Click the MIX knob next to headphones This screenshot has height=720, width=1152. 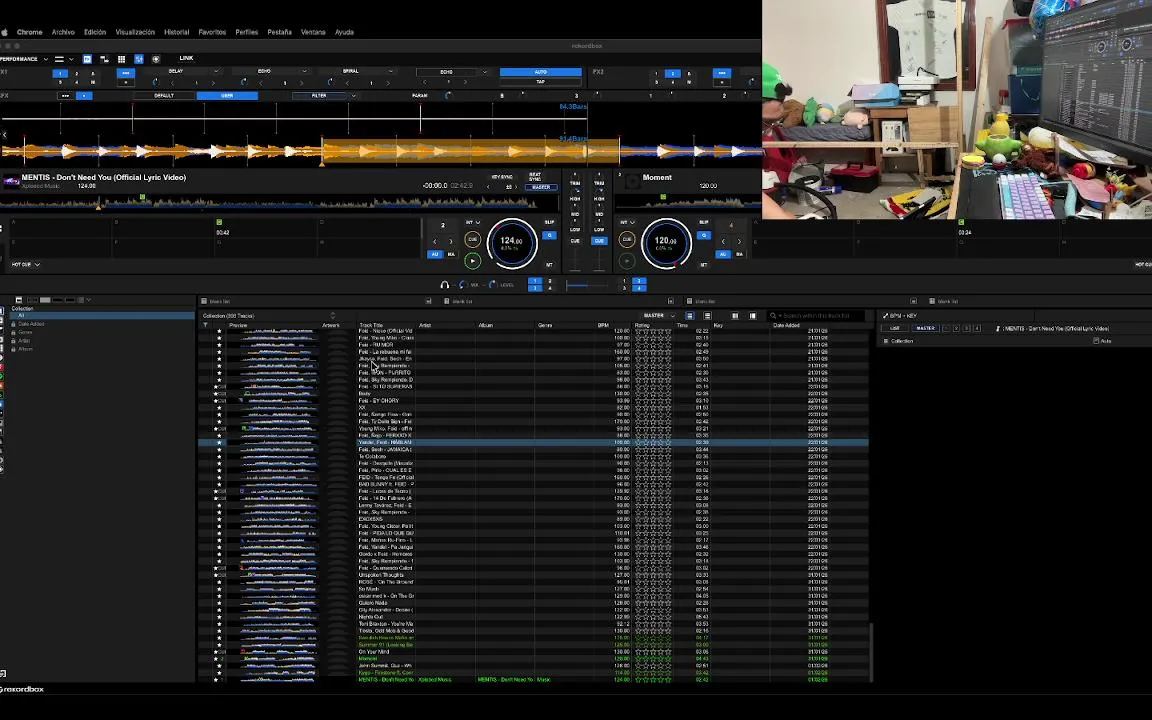pos(462,284)
